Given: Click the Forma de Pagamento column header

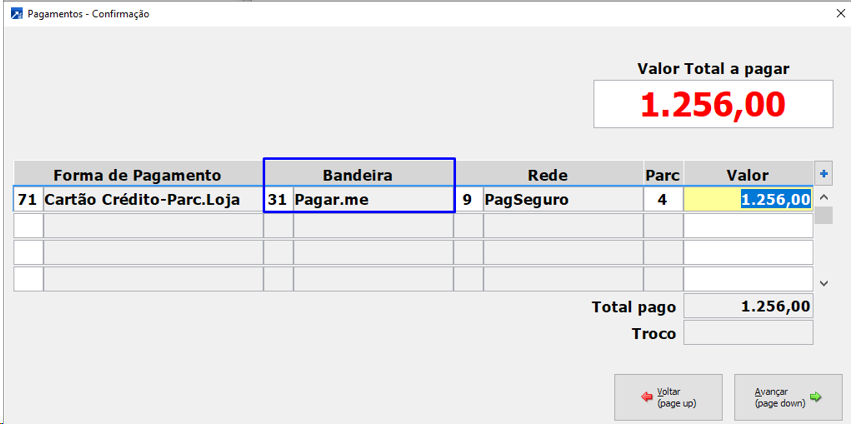Looking at the screenshot, I should 137,174.
